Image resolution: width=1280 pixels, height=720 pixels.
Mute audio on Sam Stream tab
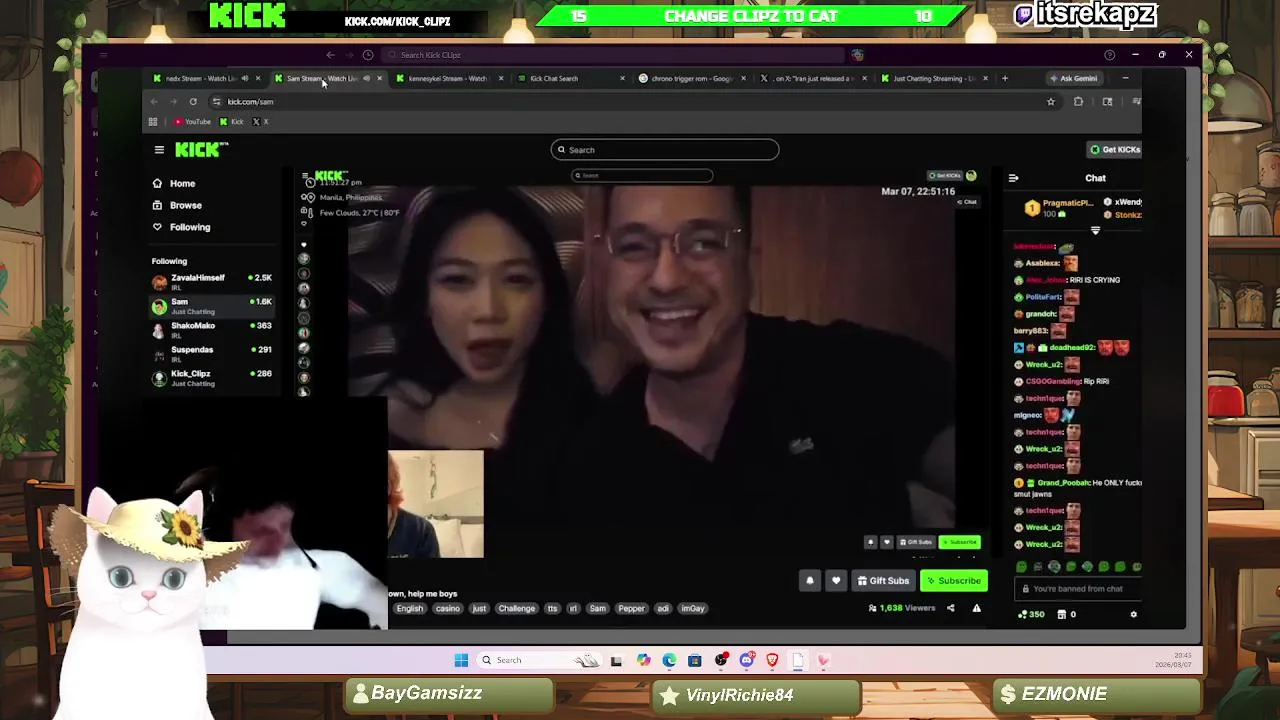coord(366,78)
